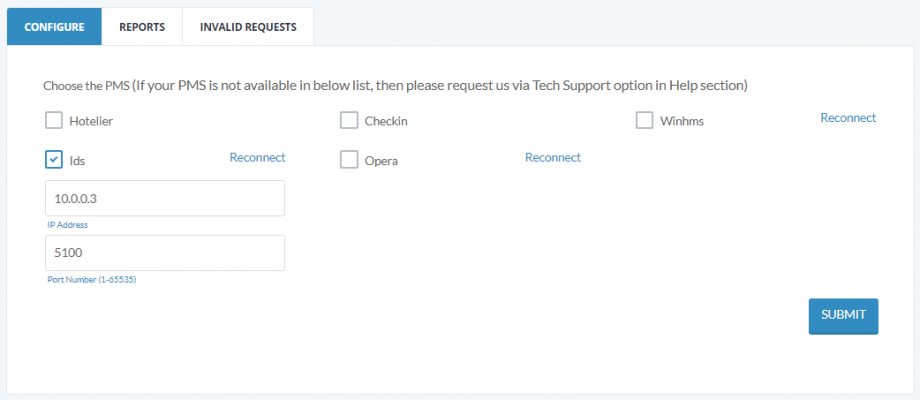Submit the PMS configuration
This screenshot has height=400, width=920.
click(843, 317)
